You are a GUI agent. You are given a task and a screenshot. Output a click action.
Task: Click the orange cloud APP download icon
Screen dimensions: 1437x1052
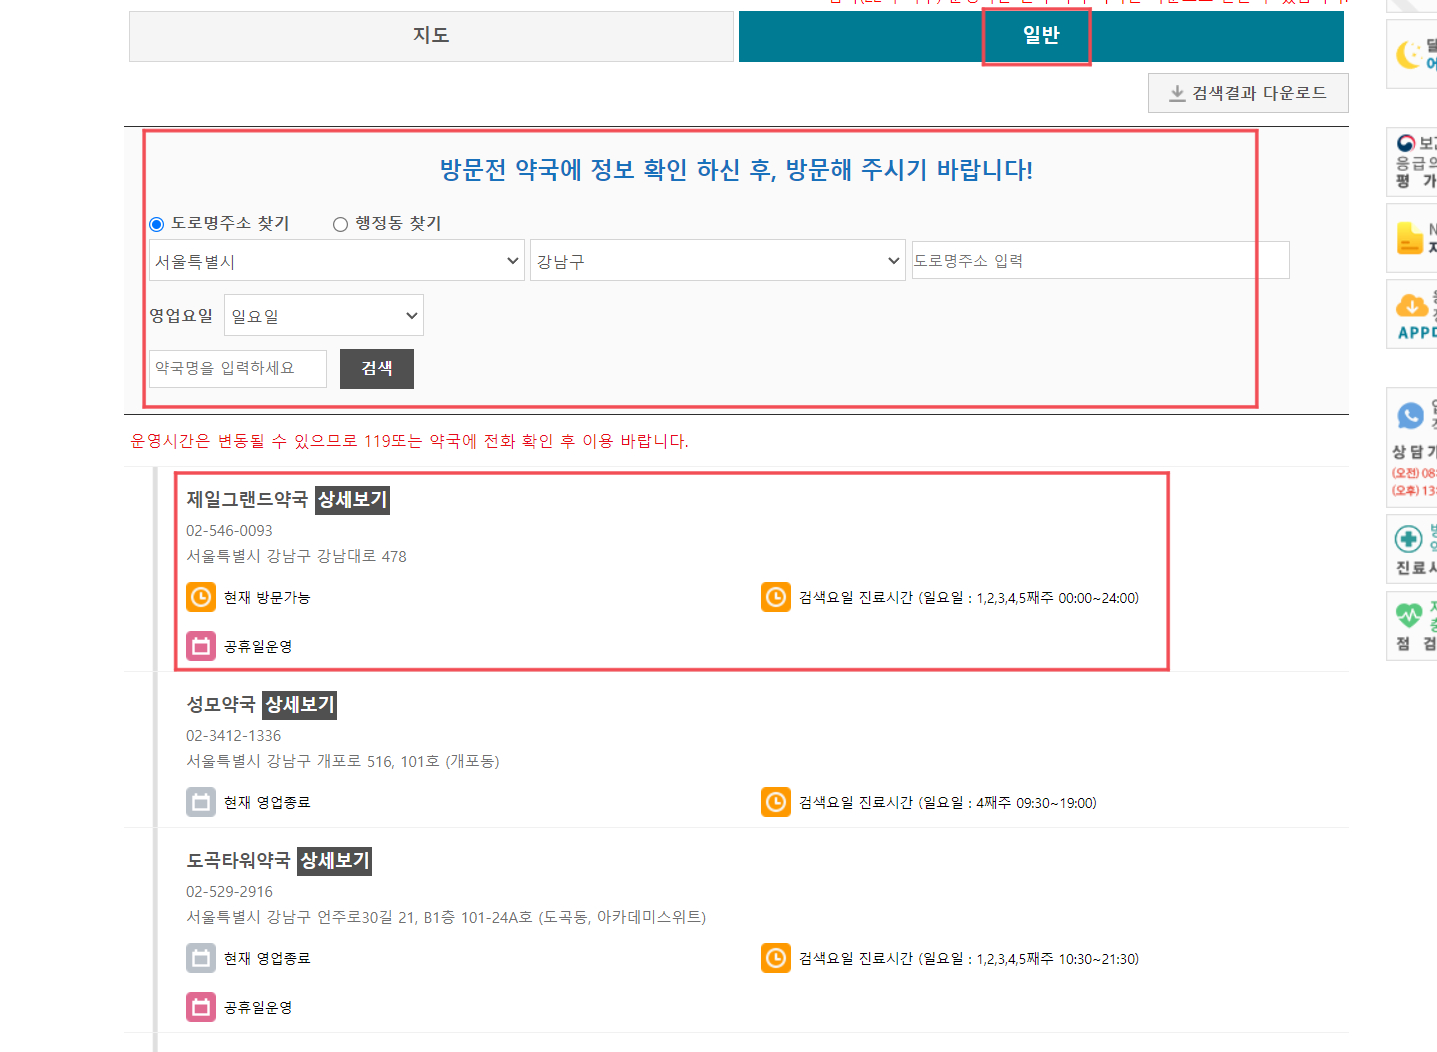[1411, 305]
